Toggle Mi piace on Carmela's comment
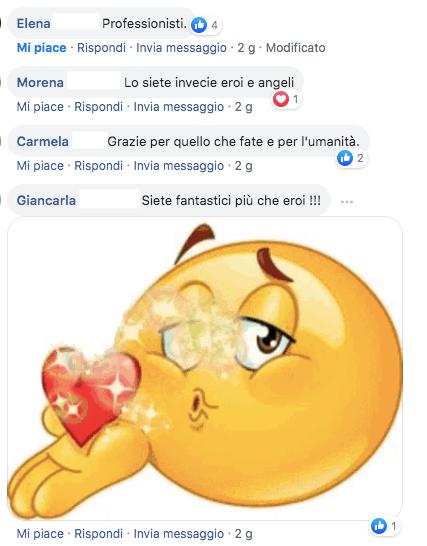This screenshot has height=546, width=427. coord(40,165)
